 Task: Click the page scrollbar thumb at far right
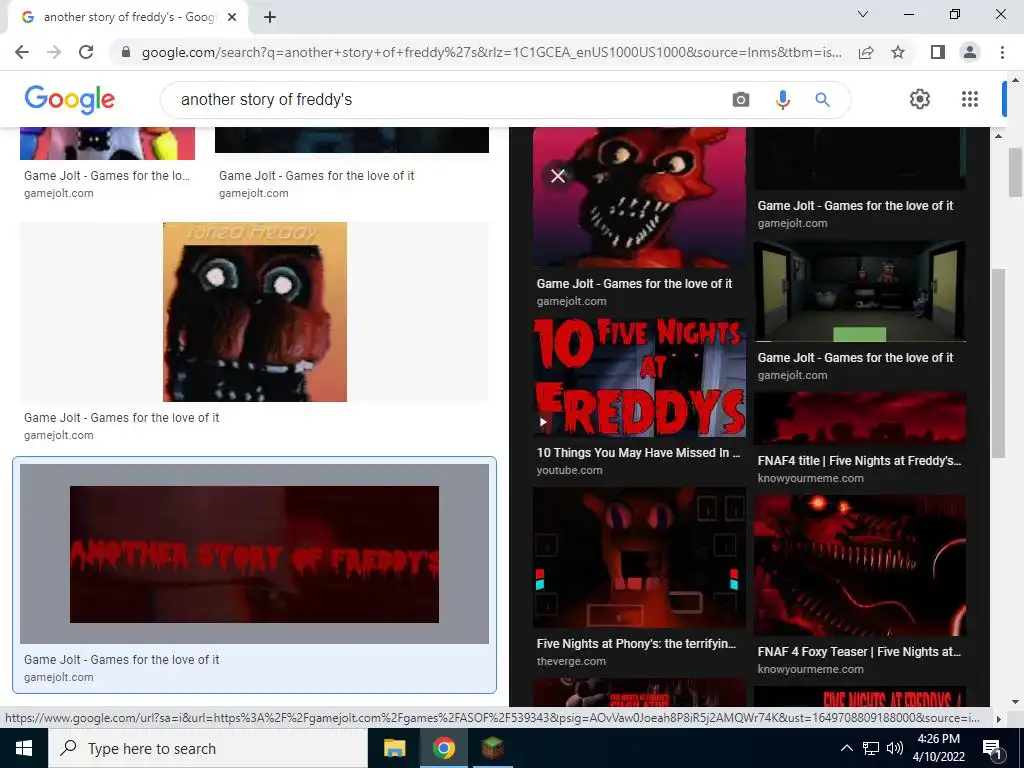tap(1015, 172)
